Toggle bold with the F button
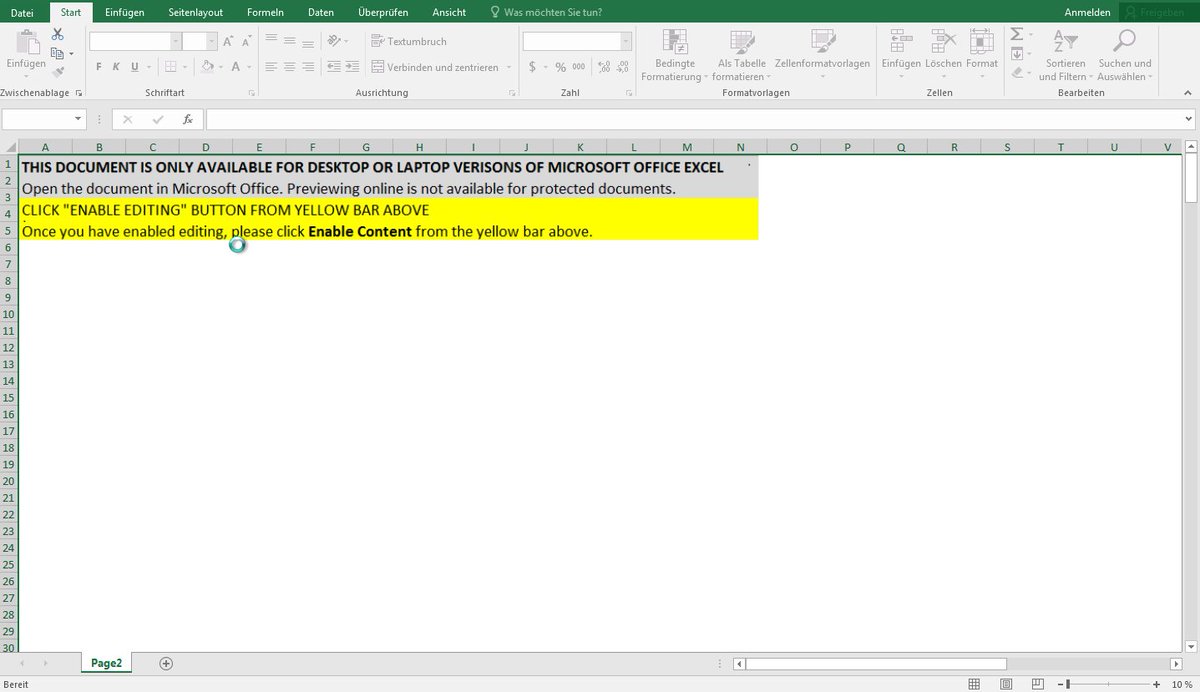The height and width of the screenshot is (692, 1200). click(99, 67)
